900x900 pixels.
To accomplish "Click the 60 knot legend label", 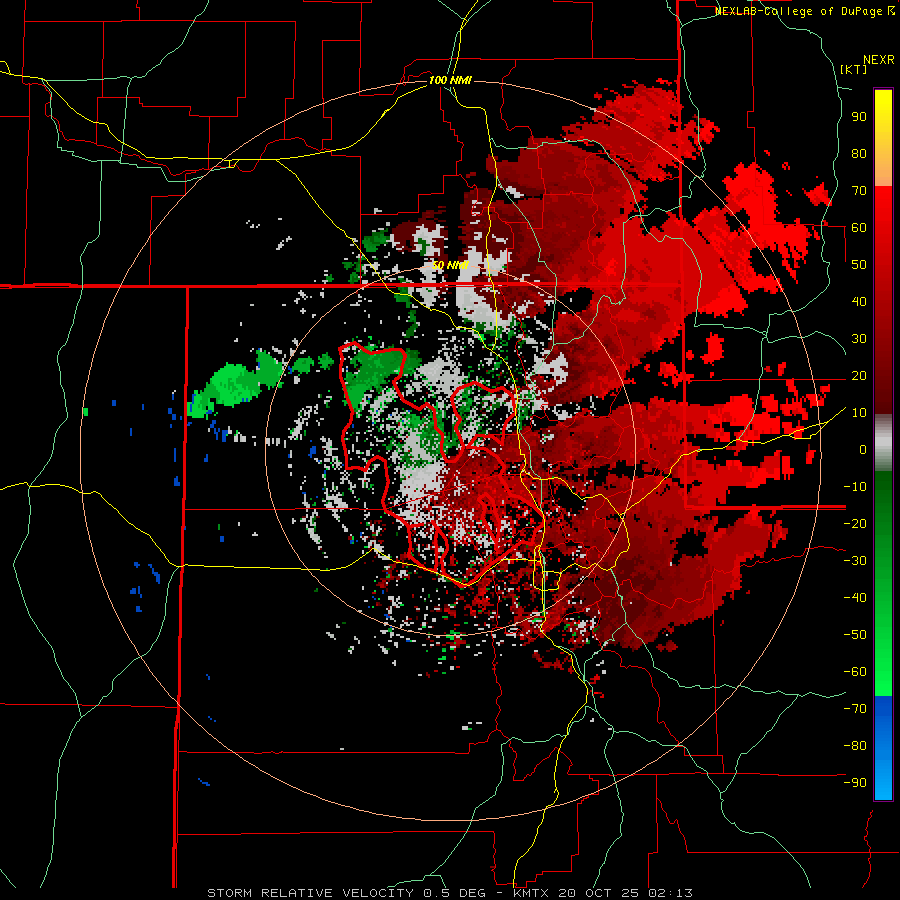I will 859,228.
